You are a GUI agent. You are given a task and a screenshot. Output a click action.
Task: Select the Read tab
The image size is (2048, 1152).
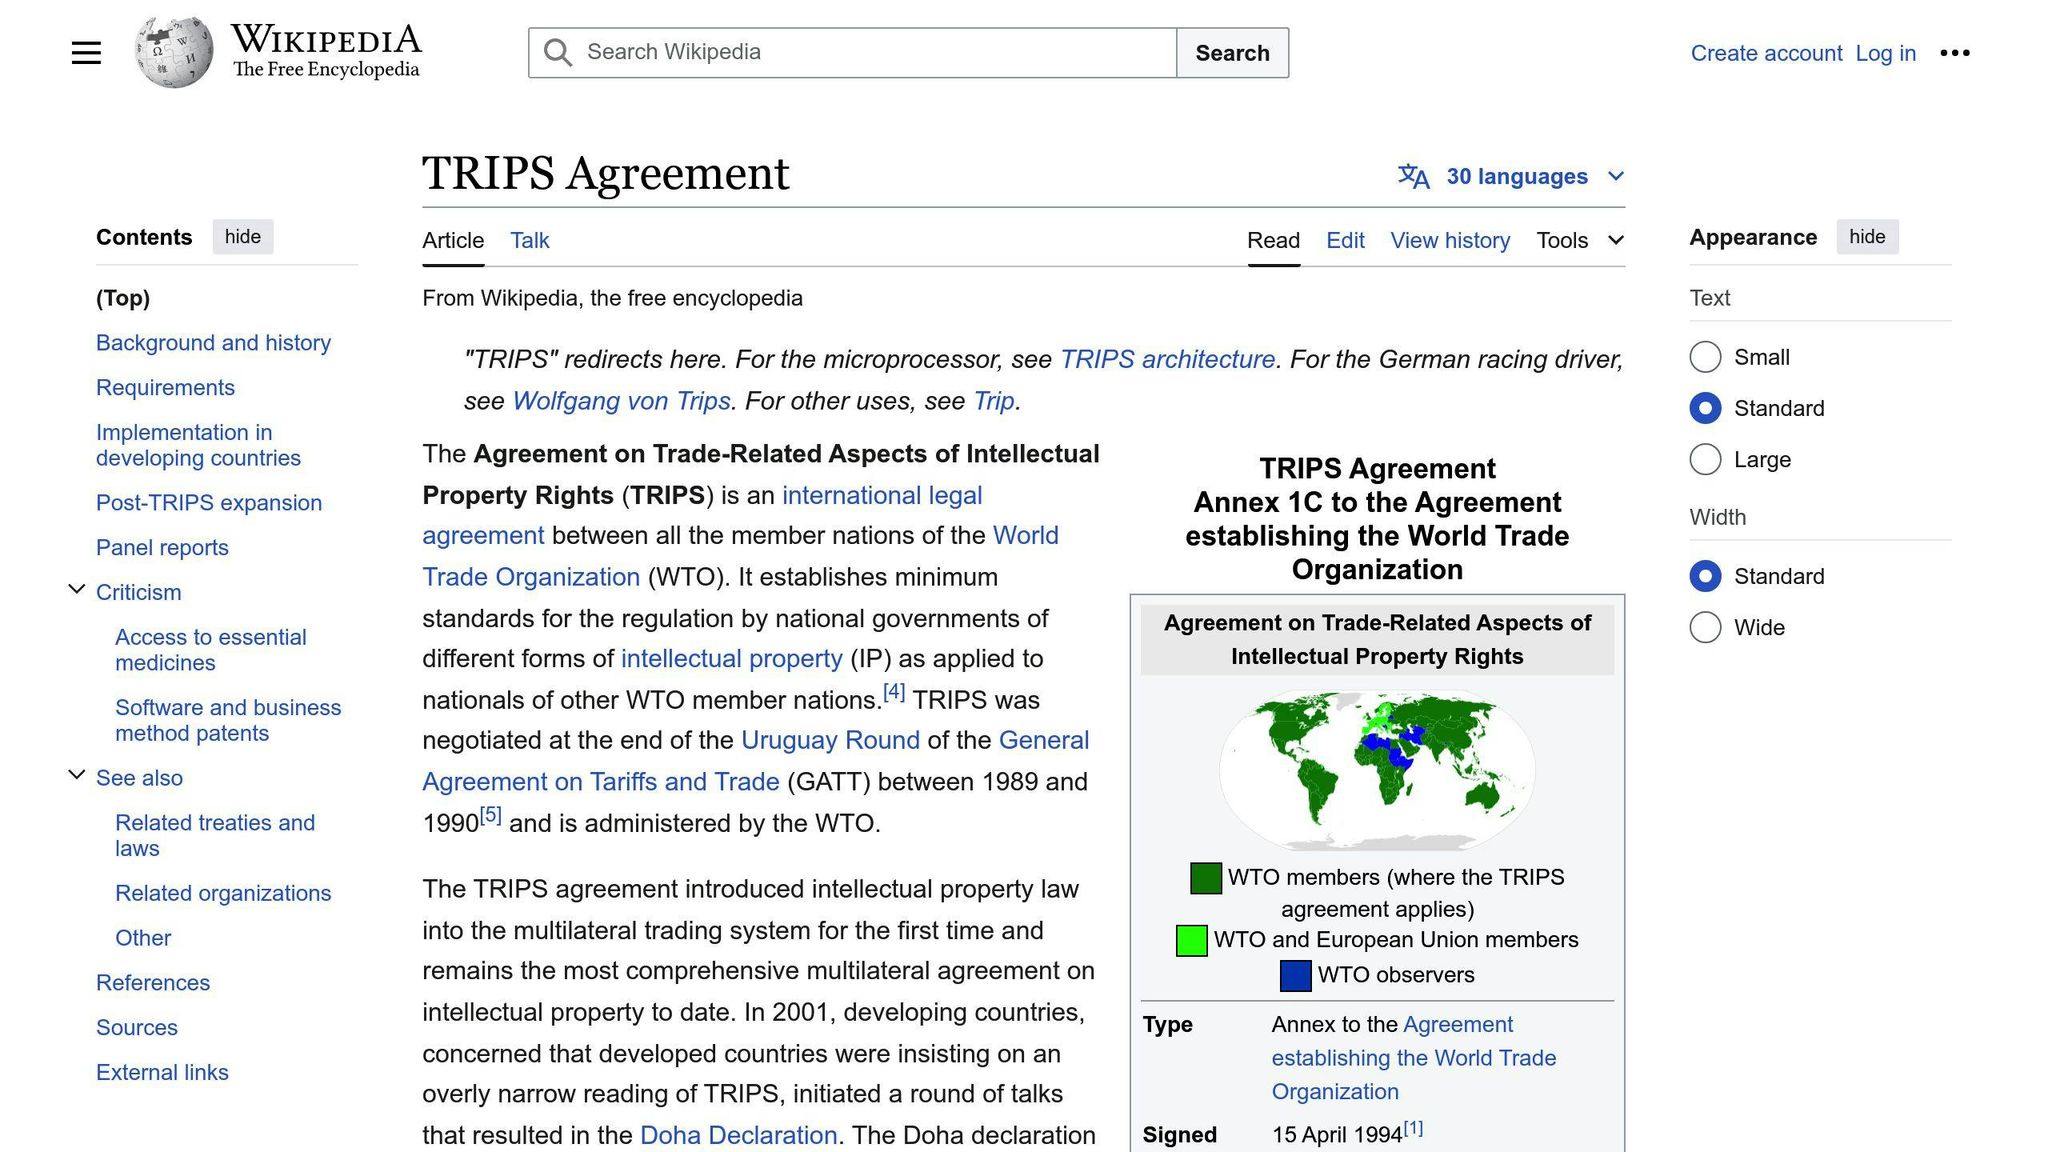click(x=1273, y=240)
